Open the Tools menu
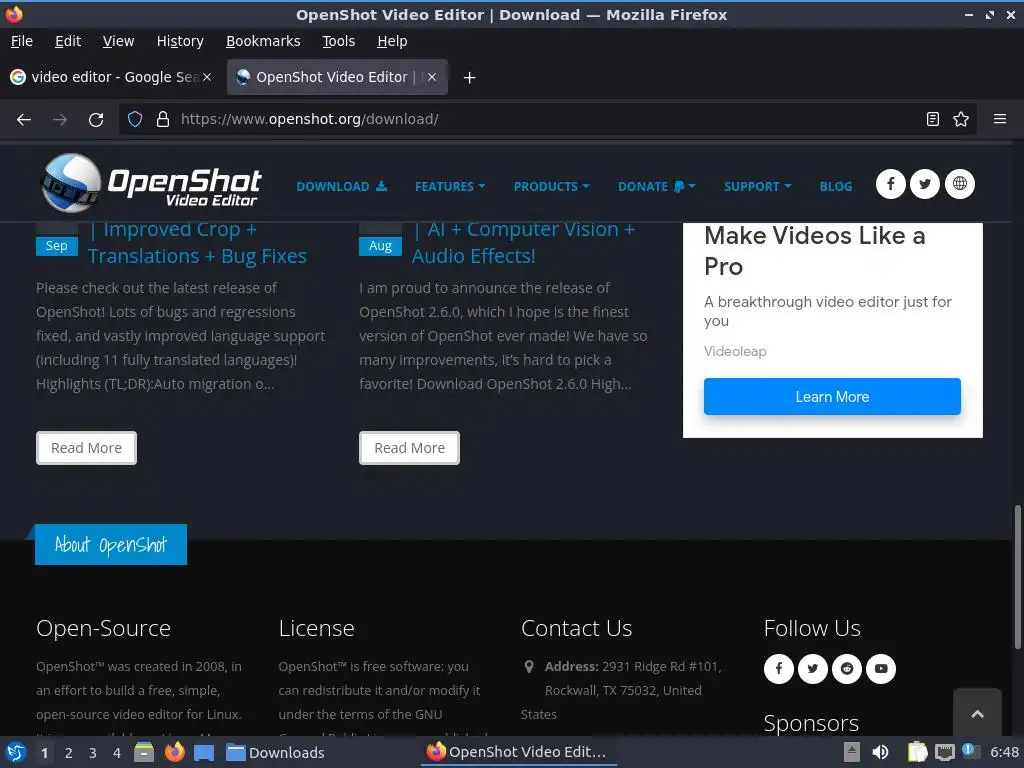 (x=338, y=41)
